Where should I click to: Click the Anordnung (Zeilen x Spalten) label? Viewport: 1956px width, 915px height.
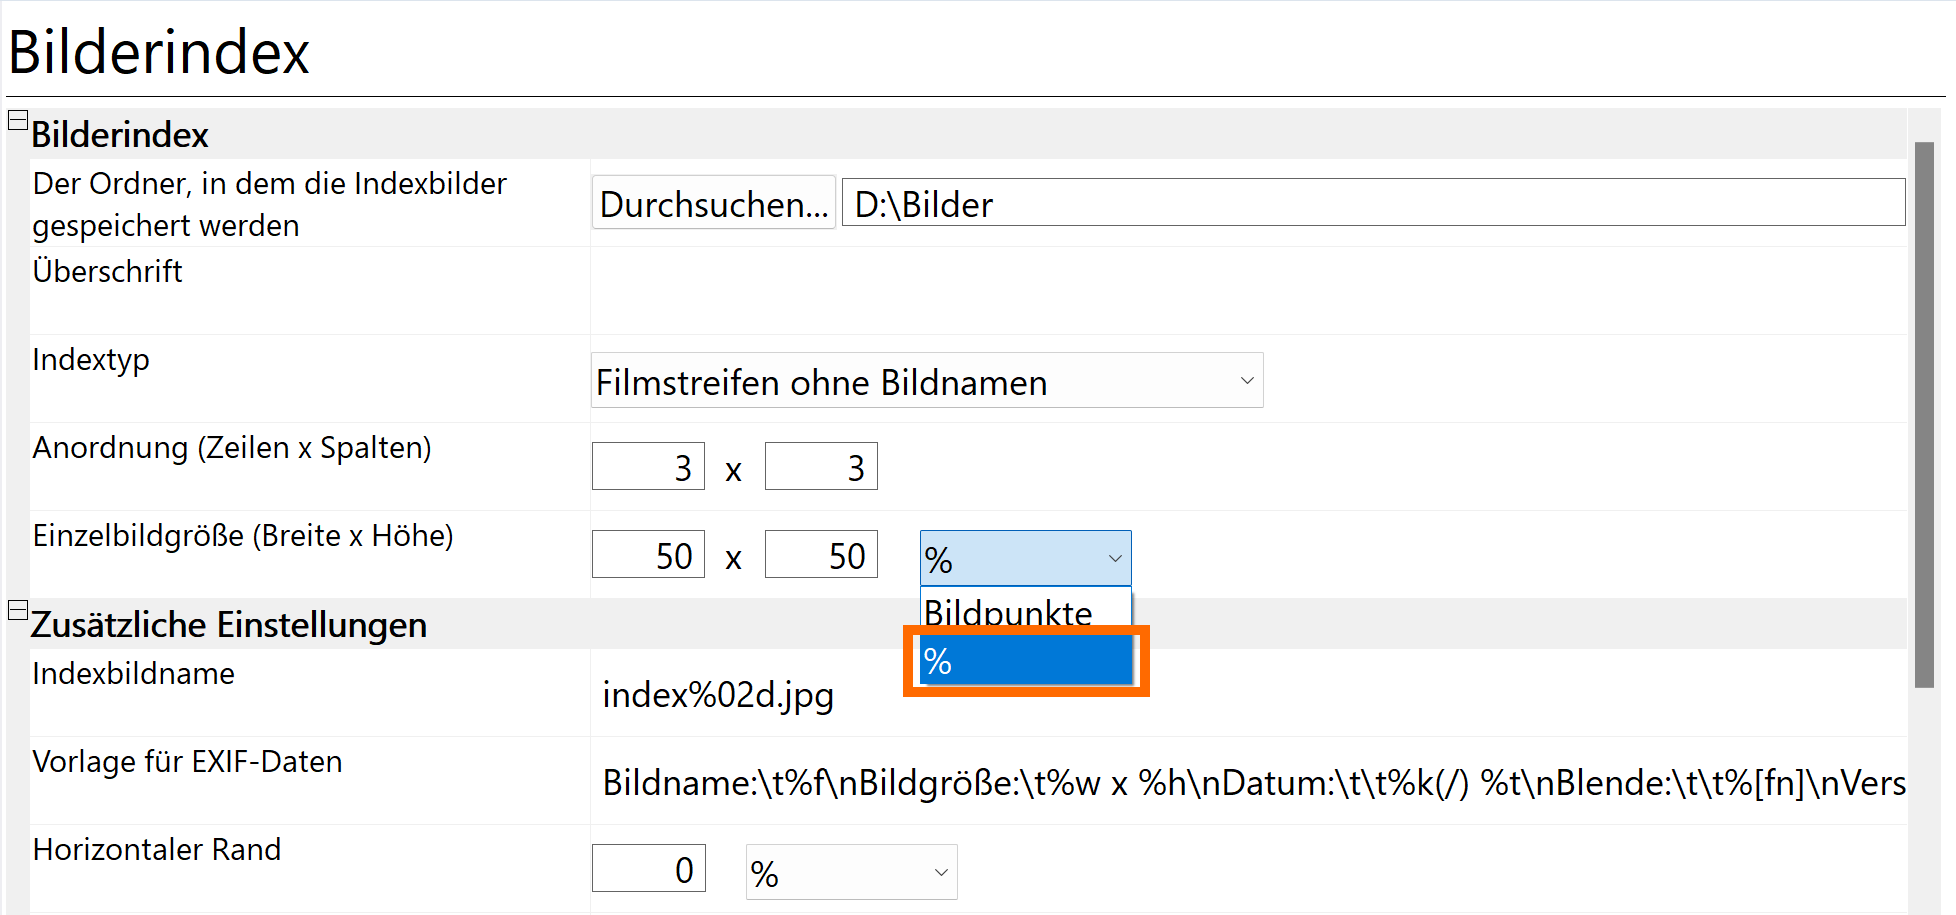point(232,447)
